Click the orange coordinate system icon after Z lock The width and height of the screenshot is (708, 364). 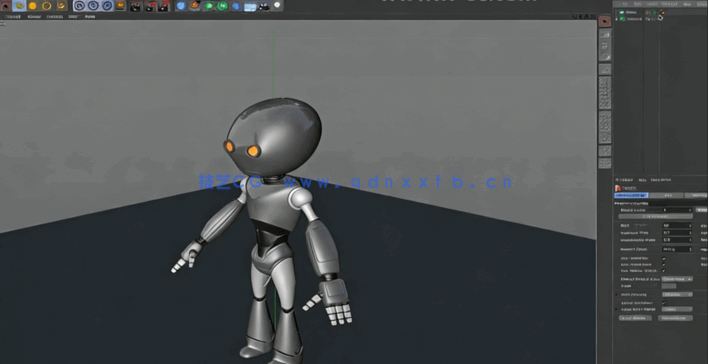(x=121, y=5)
